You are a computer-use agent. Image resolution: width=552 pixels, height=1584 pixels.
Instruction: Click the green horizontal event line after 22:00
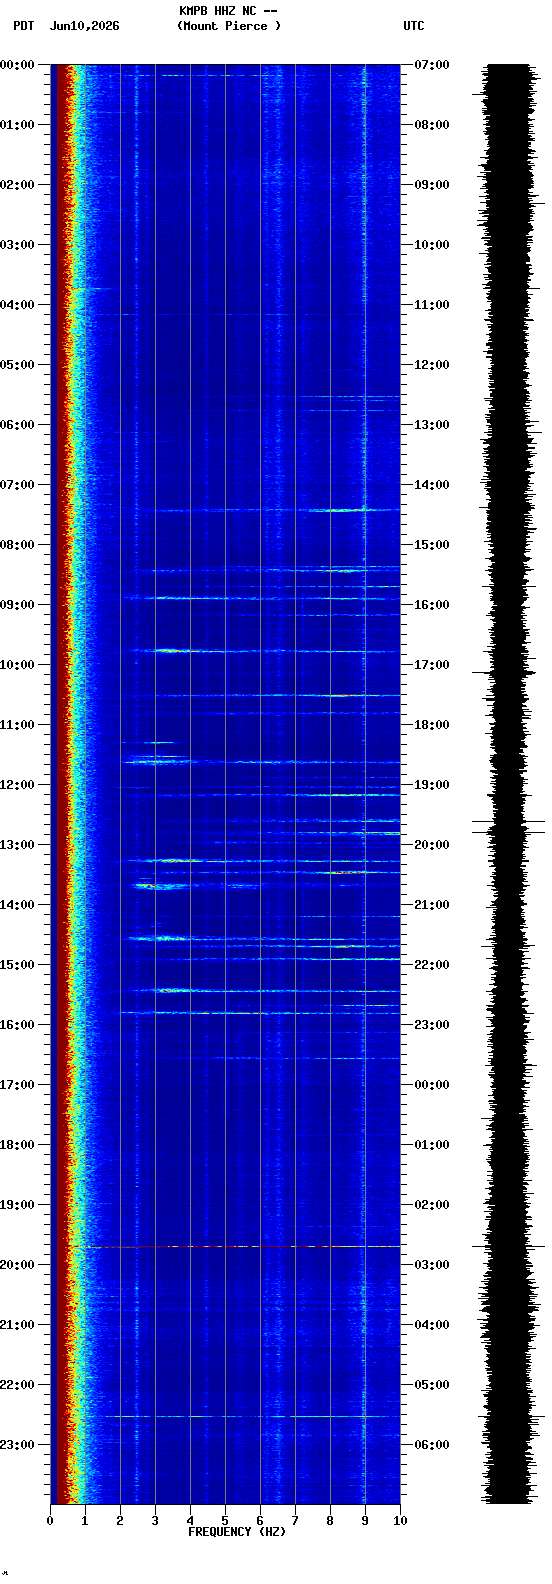(x=245, y=1416)
